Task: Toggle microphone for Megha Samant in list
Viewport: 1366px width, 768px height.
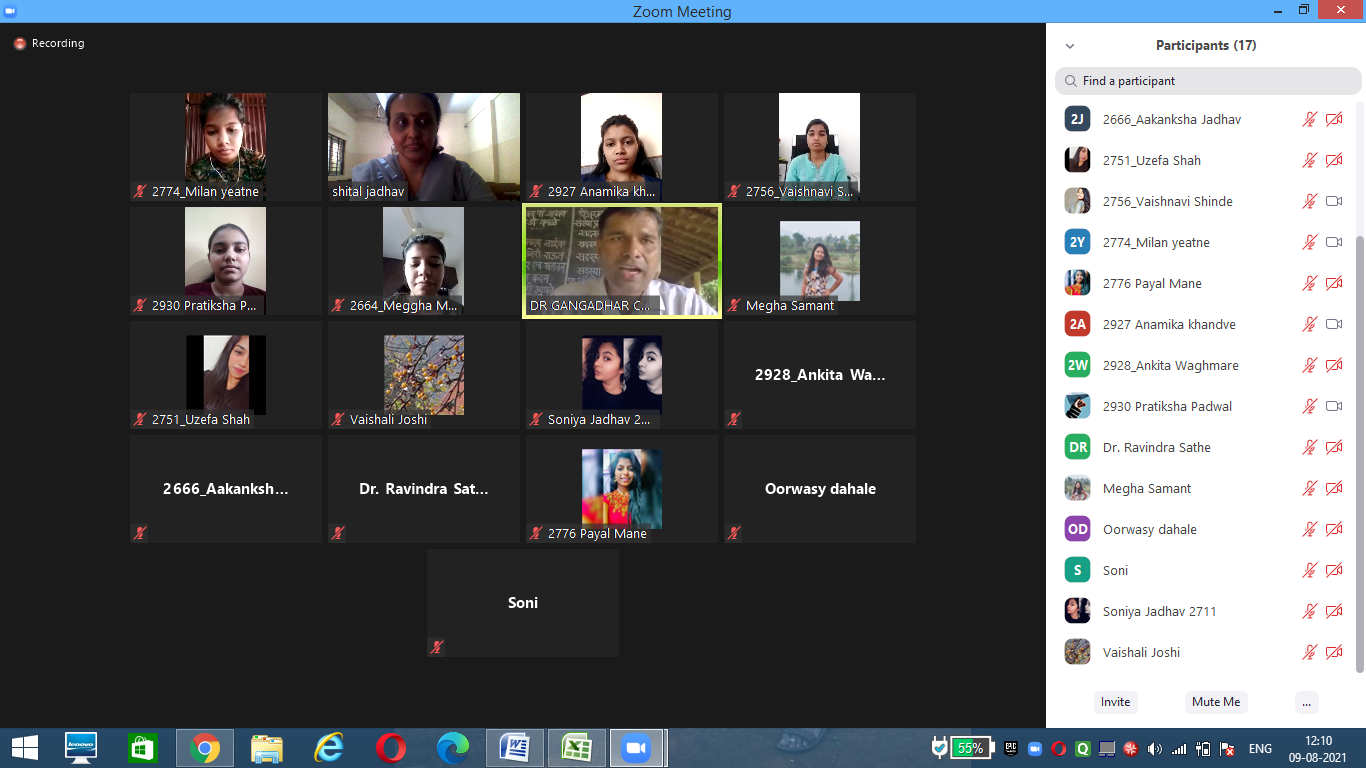Action: click(1309, 488)
